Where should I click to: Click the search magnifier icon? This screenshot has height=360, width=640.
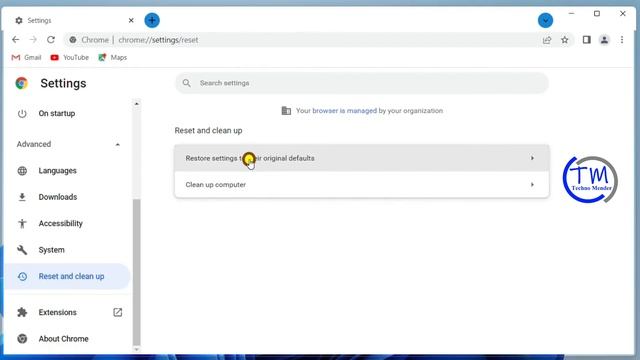[x=187, y=83]
